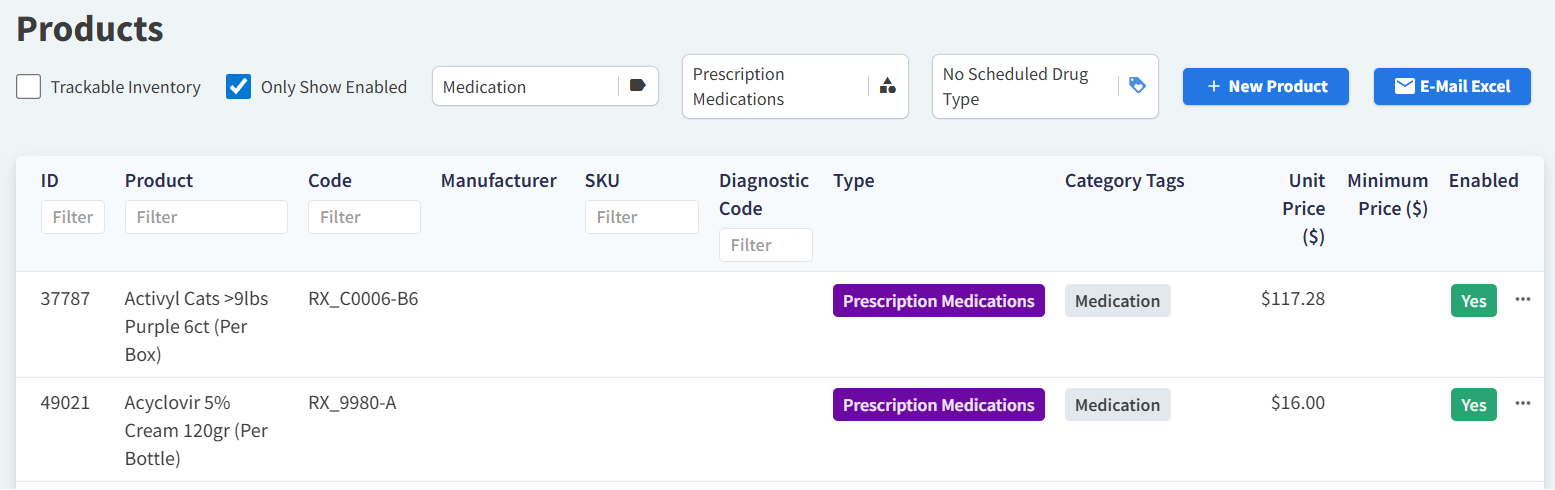Viewport: 1555px width, 490px height.
Task: Enable the Trackable Inventory checkbox
Action: click(29, 87)
